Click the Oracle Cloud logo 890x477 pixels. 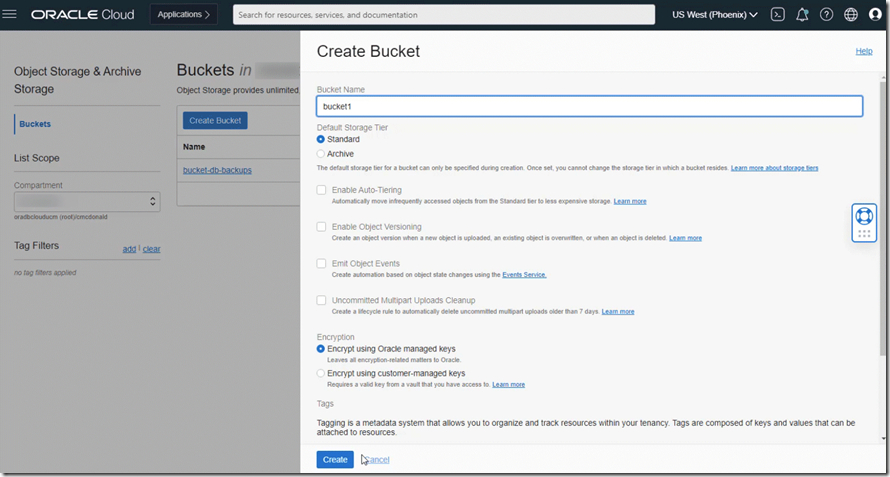85,15
